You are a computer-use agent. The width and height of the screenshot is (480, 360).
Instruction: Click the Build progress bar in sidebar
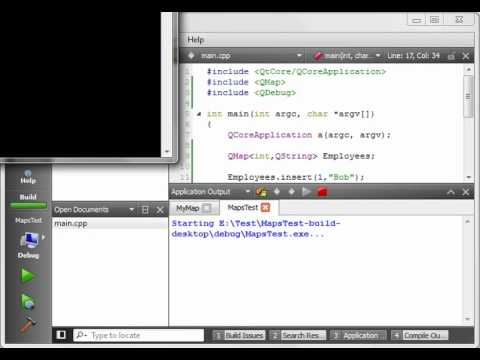point(28,205)
